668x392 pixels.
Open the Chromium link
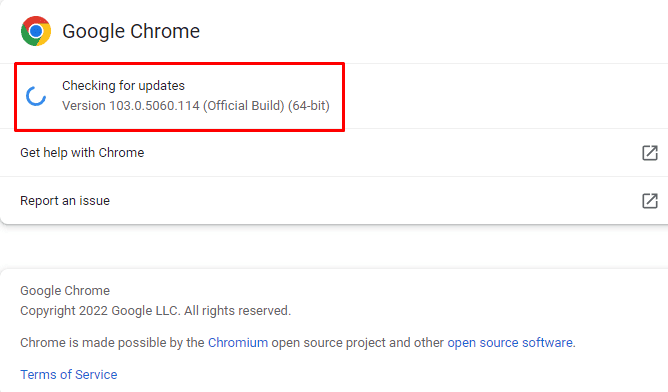(238, 343)
